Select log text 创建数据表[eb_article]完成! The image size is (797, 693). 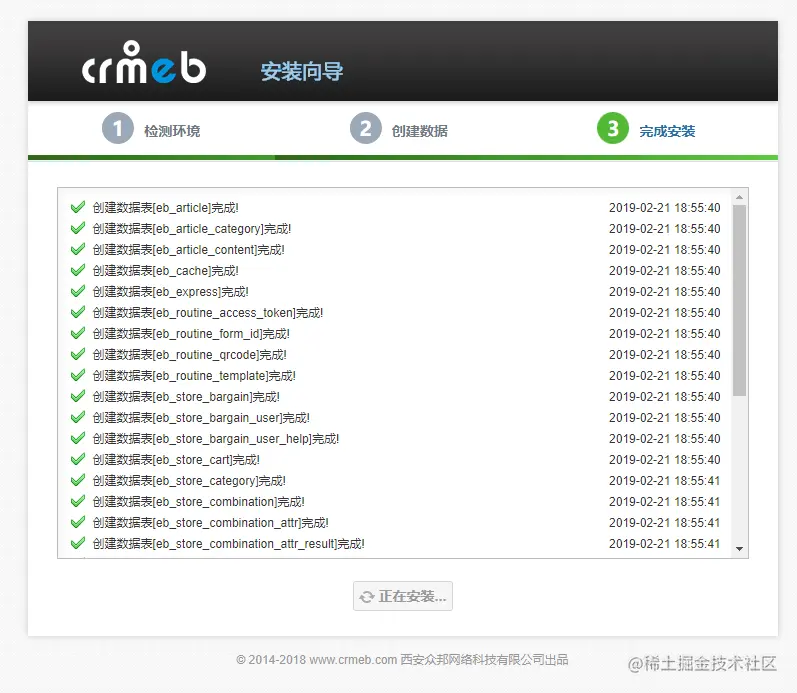coord(165,207)
